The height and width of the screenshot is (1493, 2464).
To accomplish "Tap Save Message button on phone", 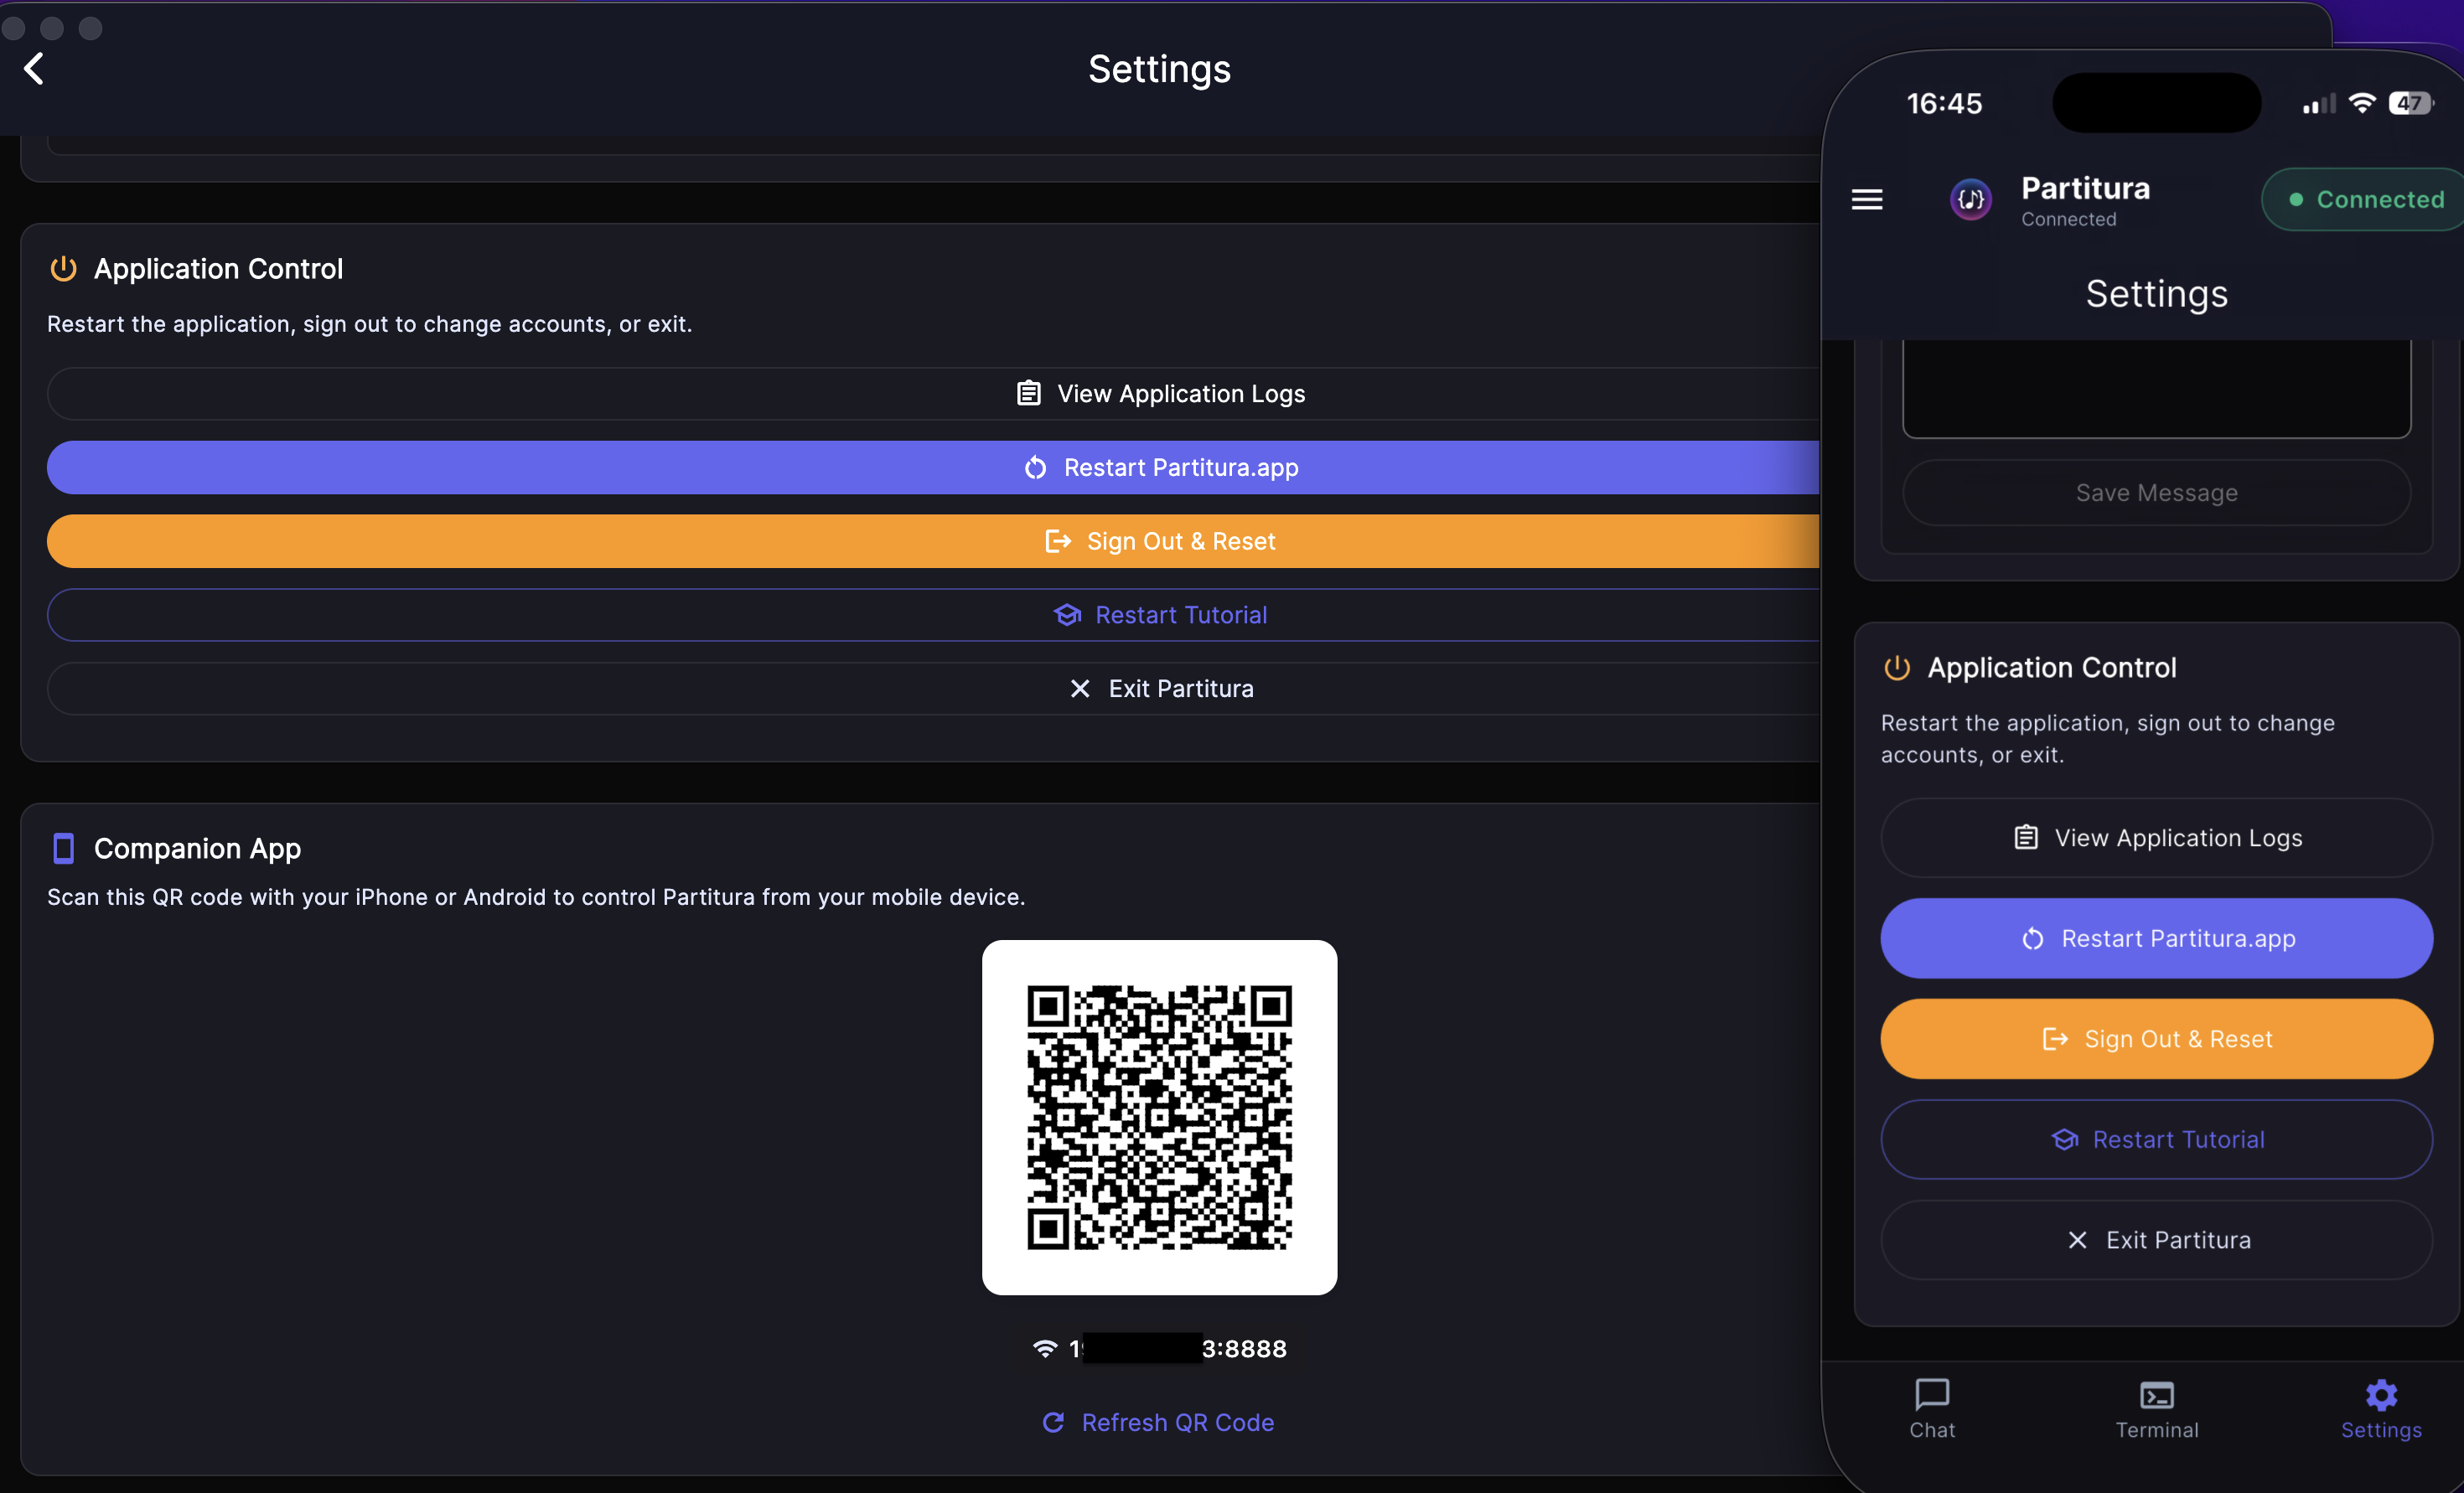I will 2156,493.
